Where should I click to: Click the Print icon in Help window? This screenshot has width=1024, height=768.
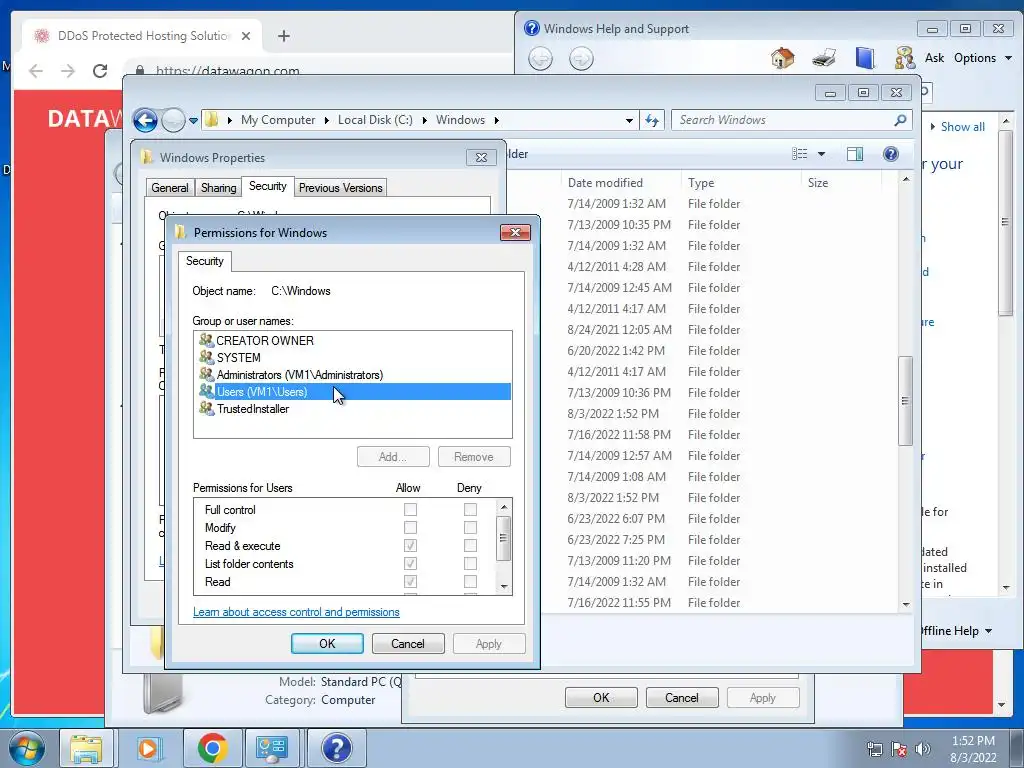[x=824, y=58]
